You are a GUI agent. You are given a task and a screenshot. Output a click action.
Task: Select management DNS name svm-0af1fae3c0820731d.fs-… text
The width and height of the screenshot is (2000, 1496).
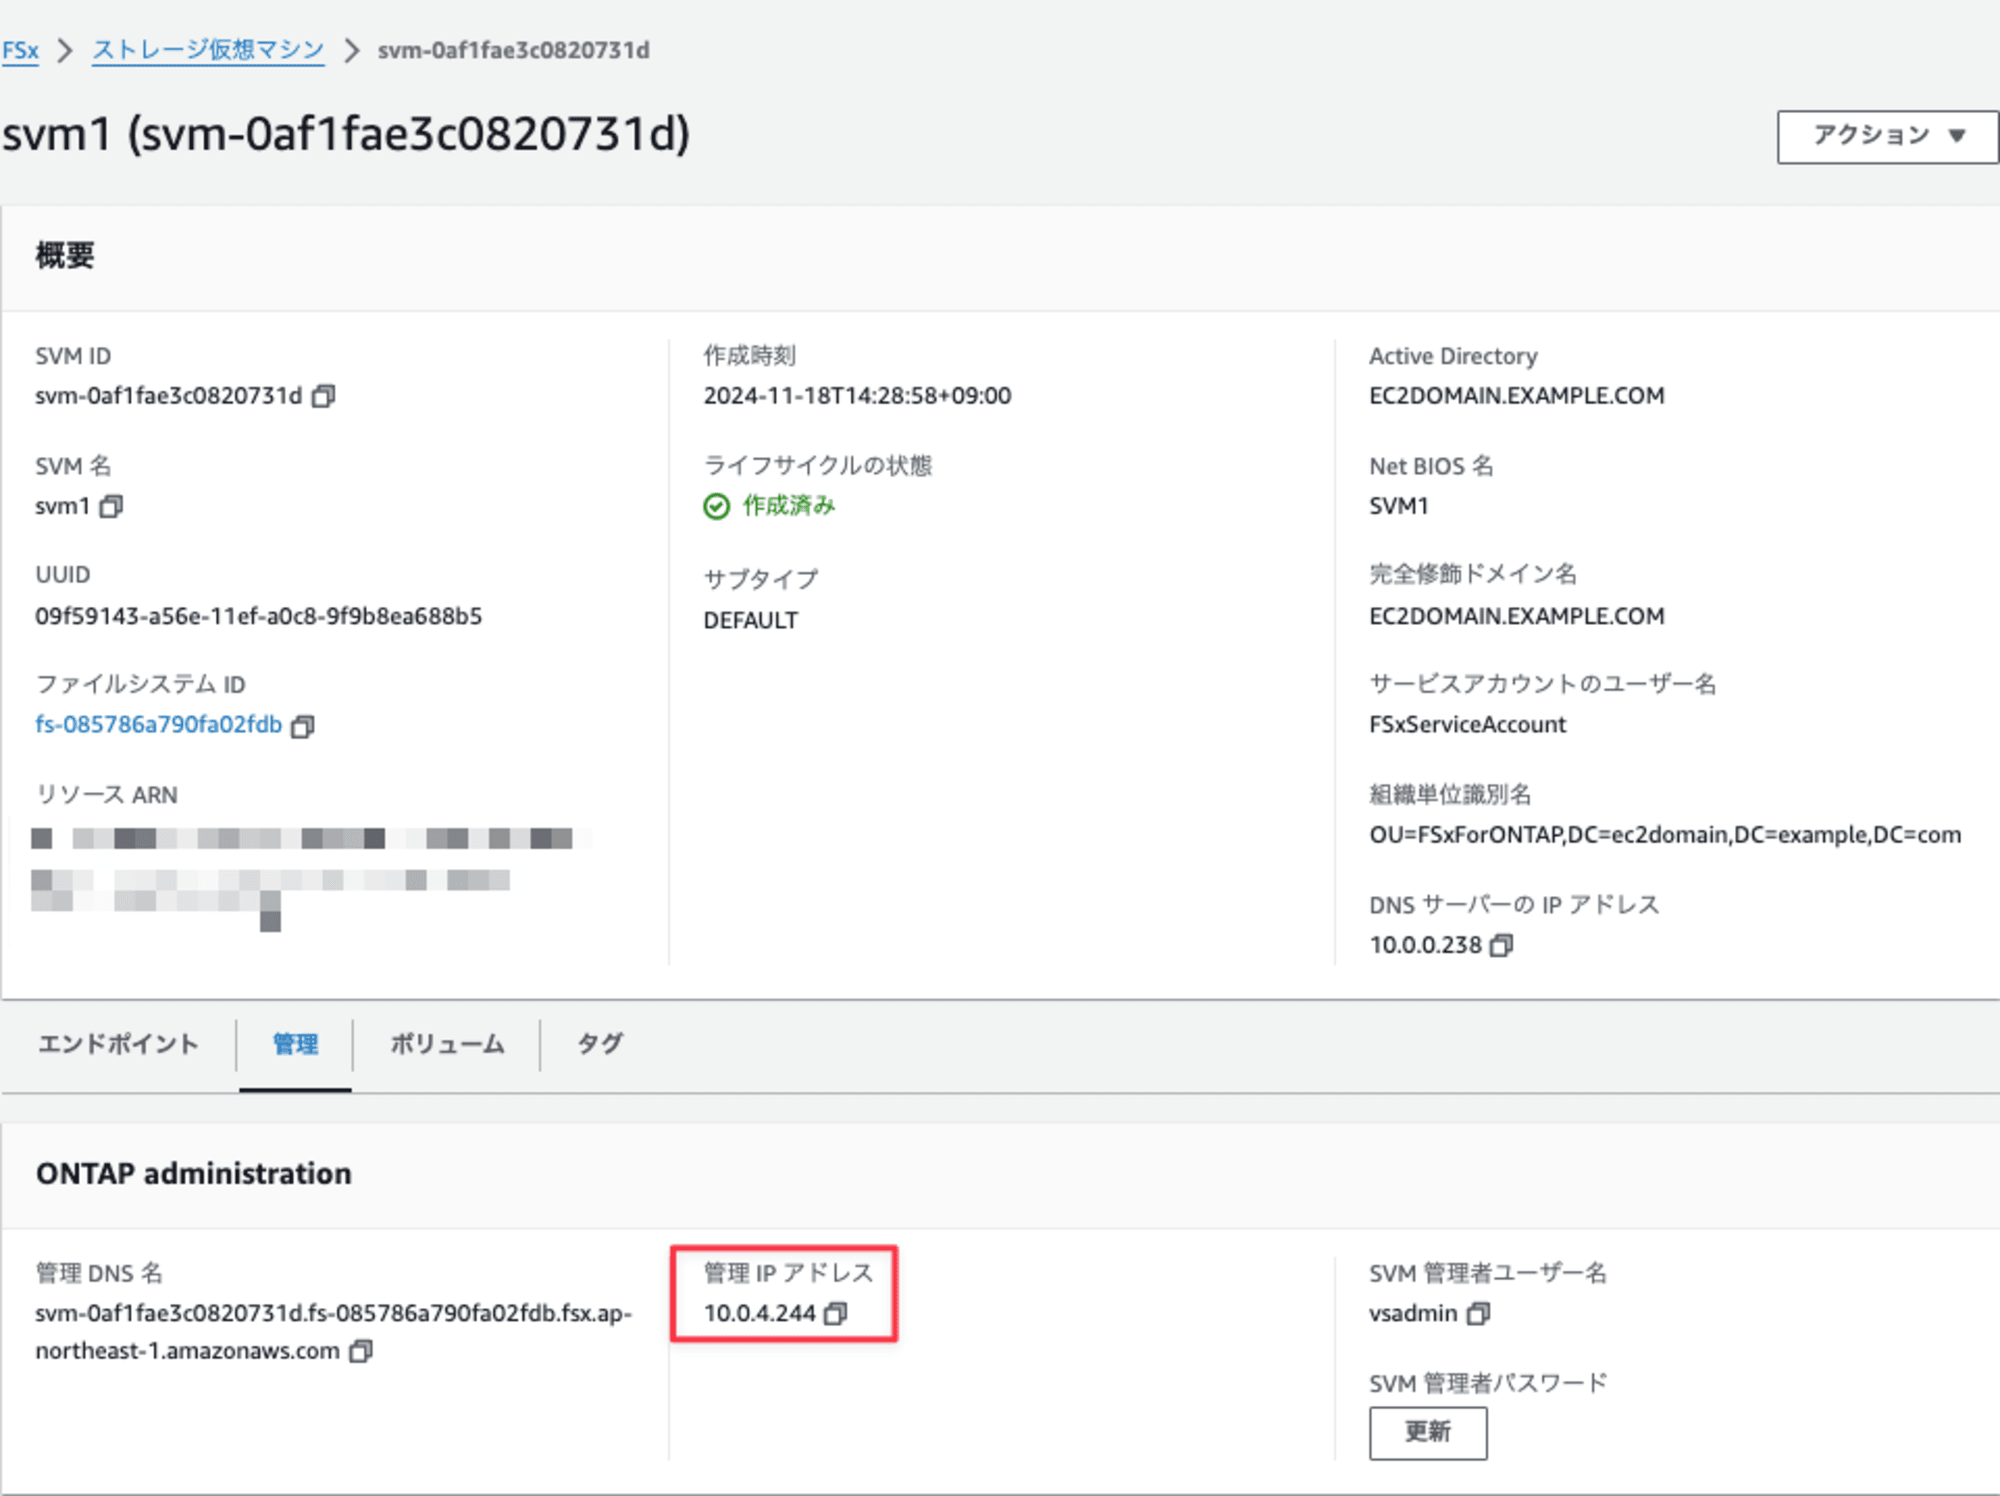(x=333, y=1332)
